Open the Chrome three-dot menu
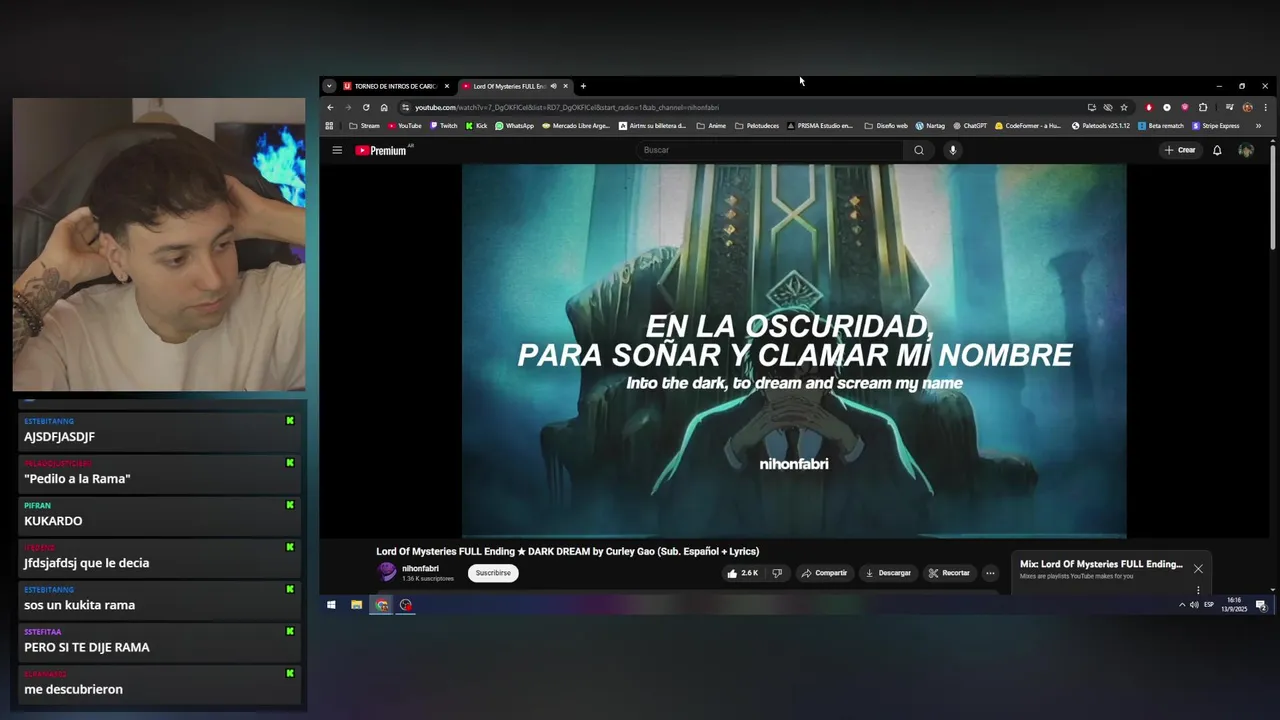 (x=1265, y=107)
